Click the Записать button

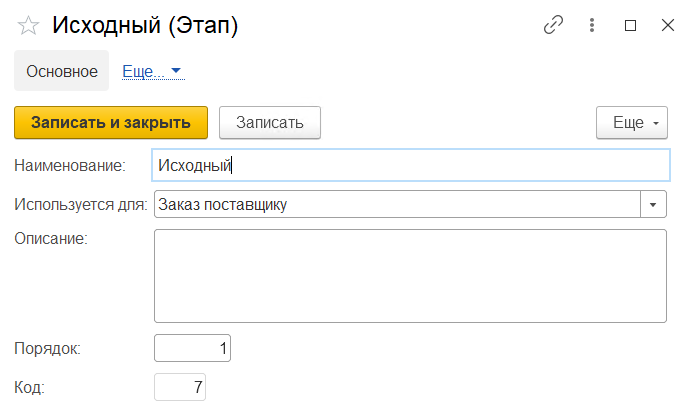269,122
